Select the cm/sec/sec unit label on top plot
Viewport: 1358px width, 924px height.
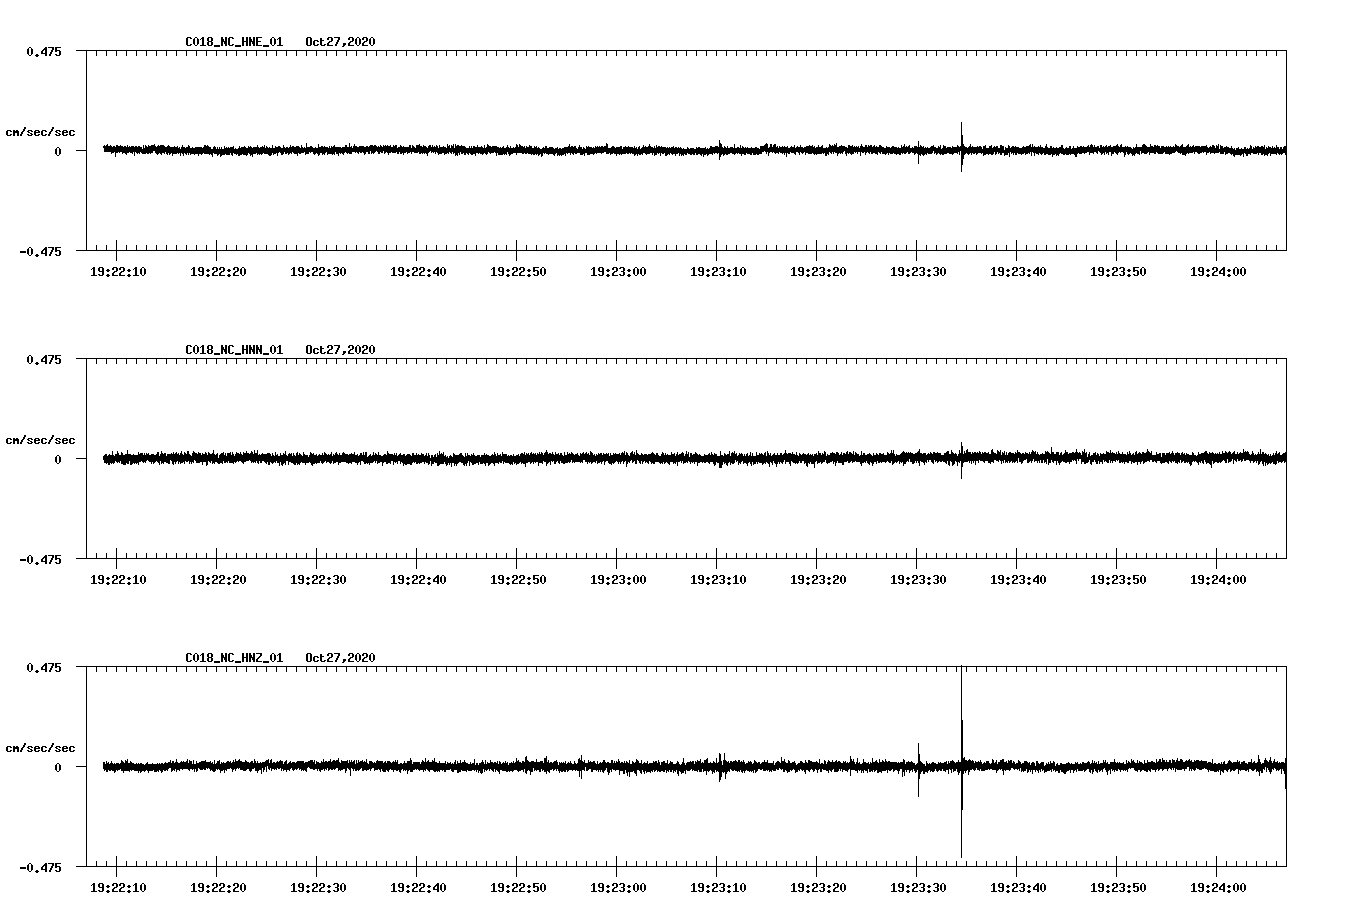coord(41,131)
